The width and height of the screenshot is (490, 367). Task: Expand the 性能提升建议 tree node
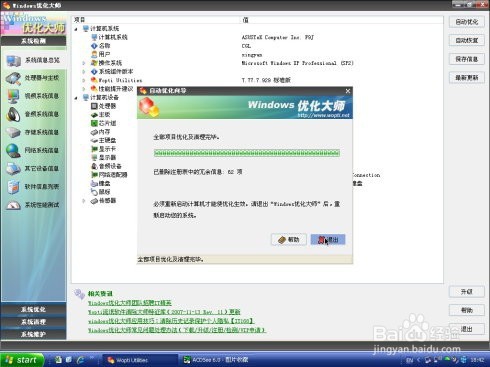(x=84, y=89)
